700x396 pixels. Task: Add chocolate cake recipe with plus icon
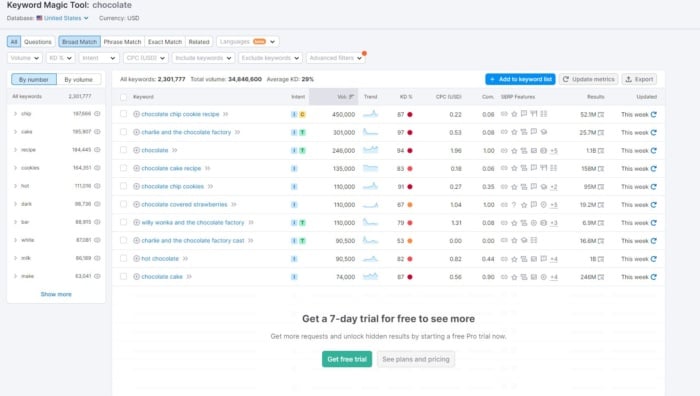tap(137, 168)
